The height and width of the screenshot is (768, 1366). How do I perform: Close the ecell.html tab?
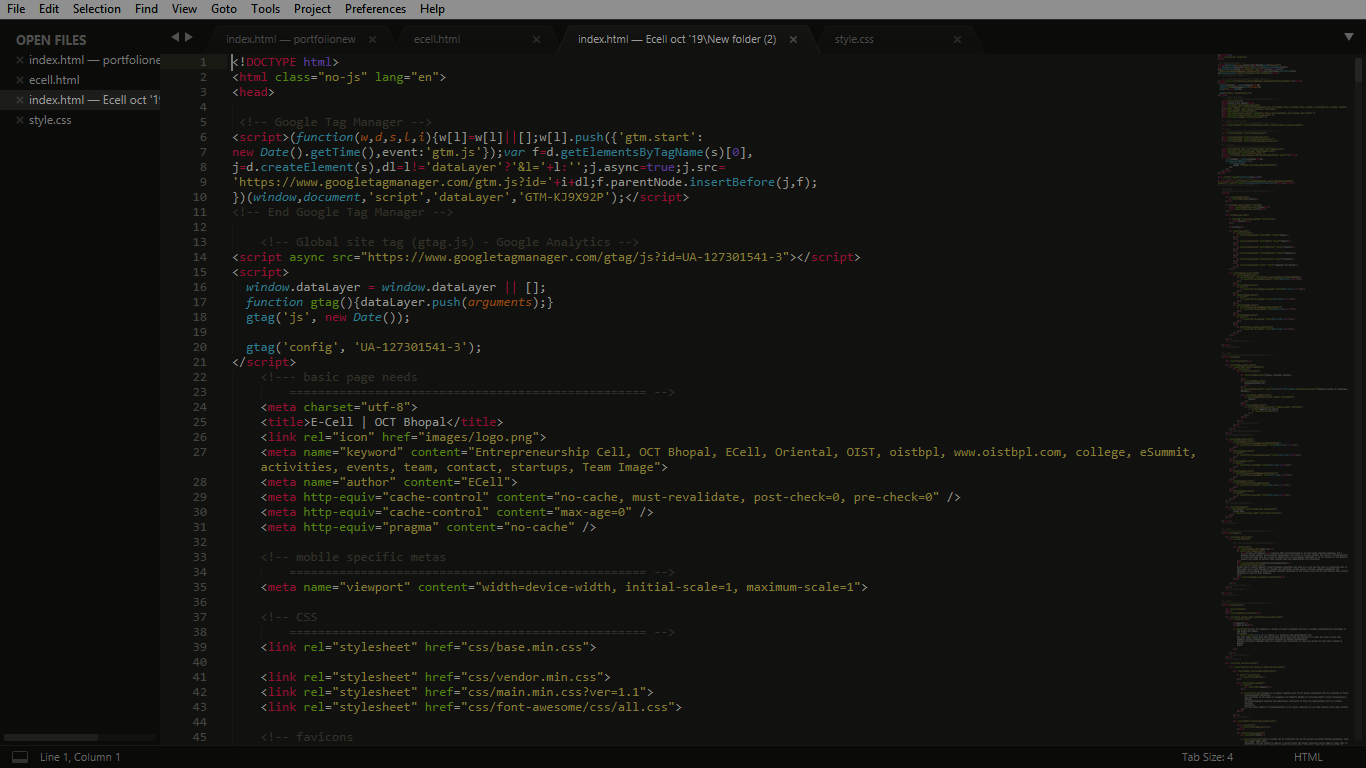point(536,39)
